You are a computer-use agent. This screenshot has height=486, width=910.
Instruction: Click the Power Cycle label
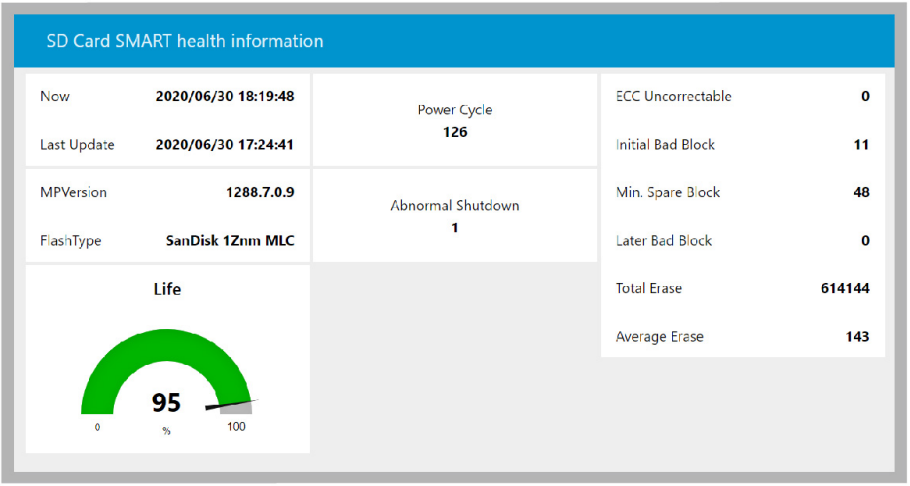pyautogui.click(x=454, y=110)
